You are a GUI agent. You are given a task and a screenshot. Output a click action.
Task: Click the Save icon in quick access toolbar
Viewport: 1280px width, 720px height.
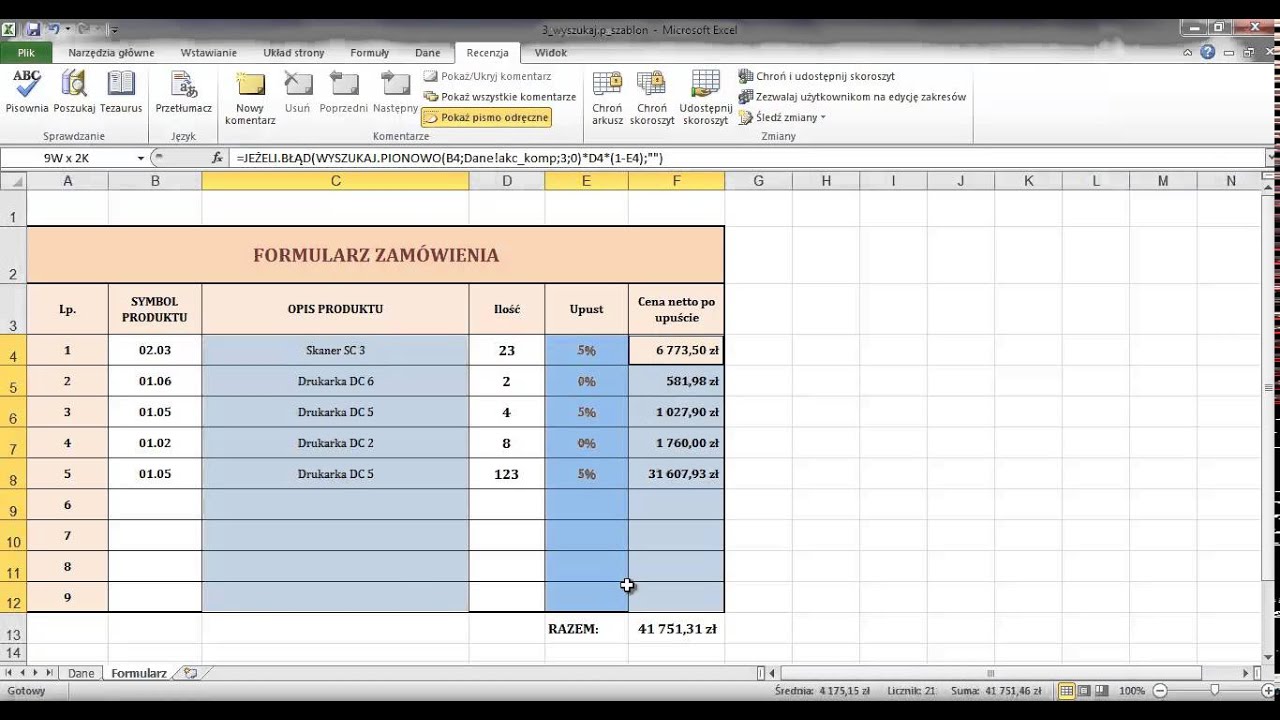tap(34, 30)
